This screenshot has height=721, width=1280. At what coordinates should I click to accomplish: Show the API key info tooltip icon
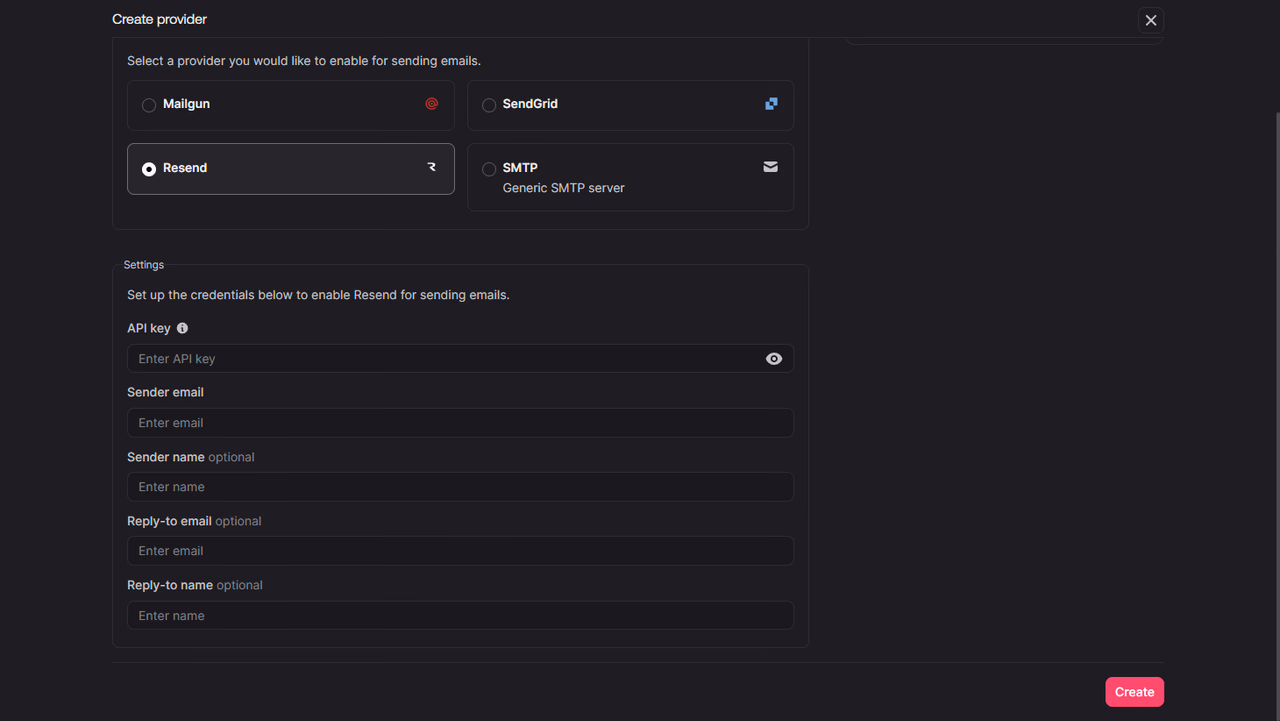point(182,328)
